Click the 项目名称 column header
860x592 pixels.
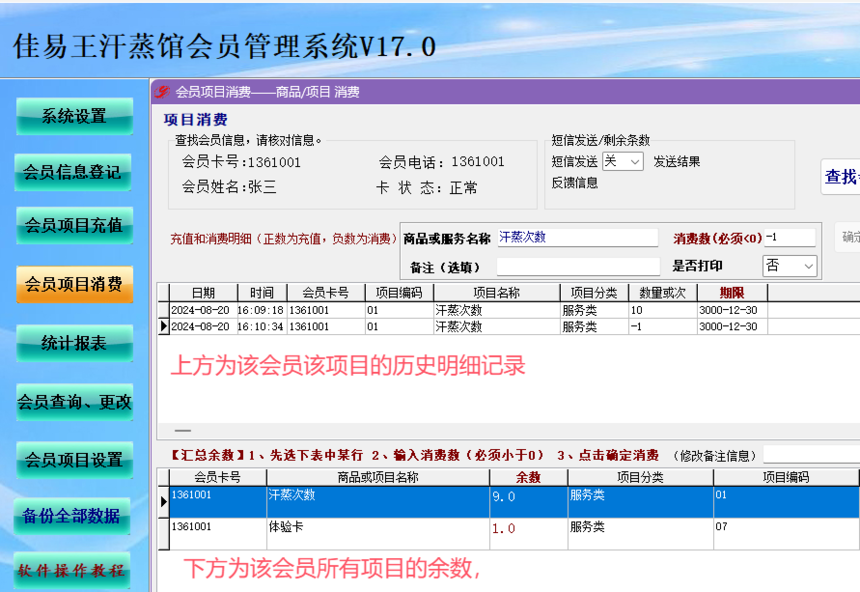[x=496, y=293]
